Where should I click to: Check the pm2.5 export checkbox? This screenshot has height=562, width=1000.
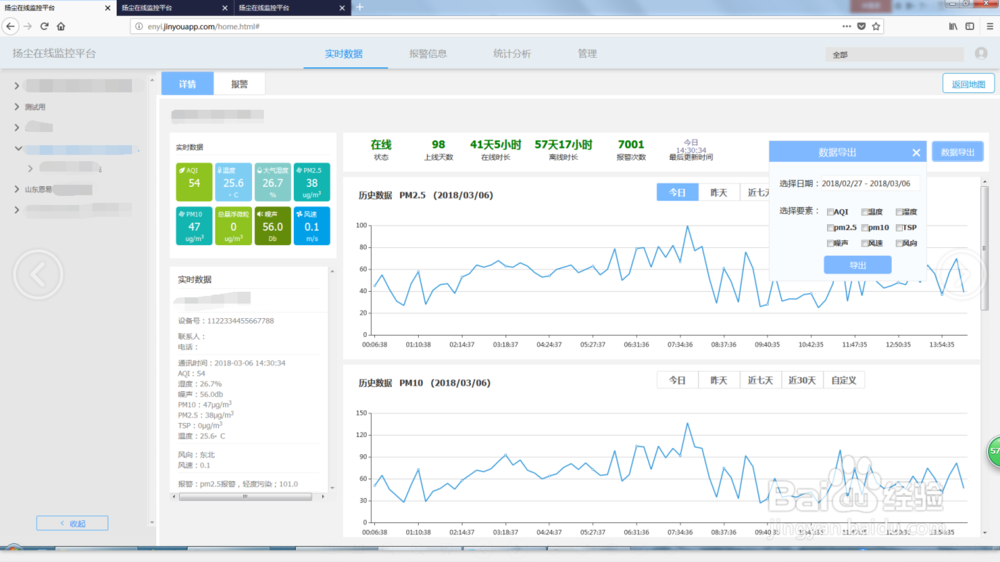point(830,228)
